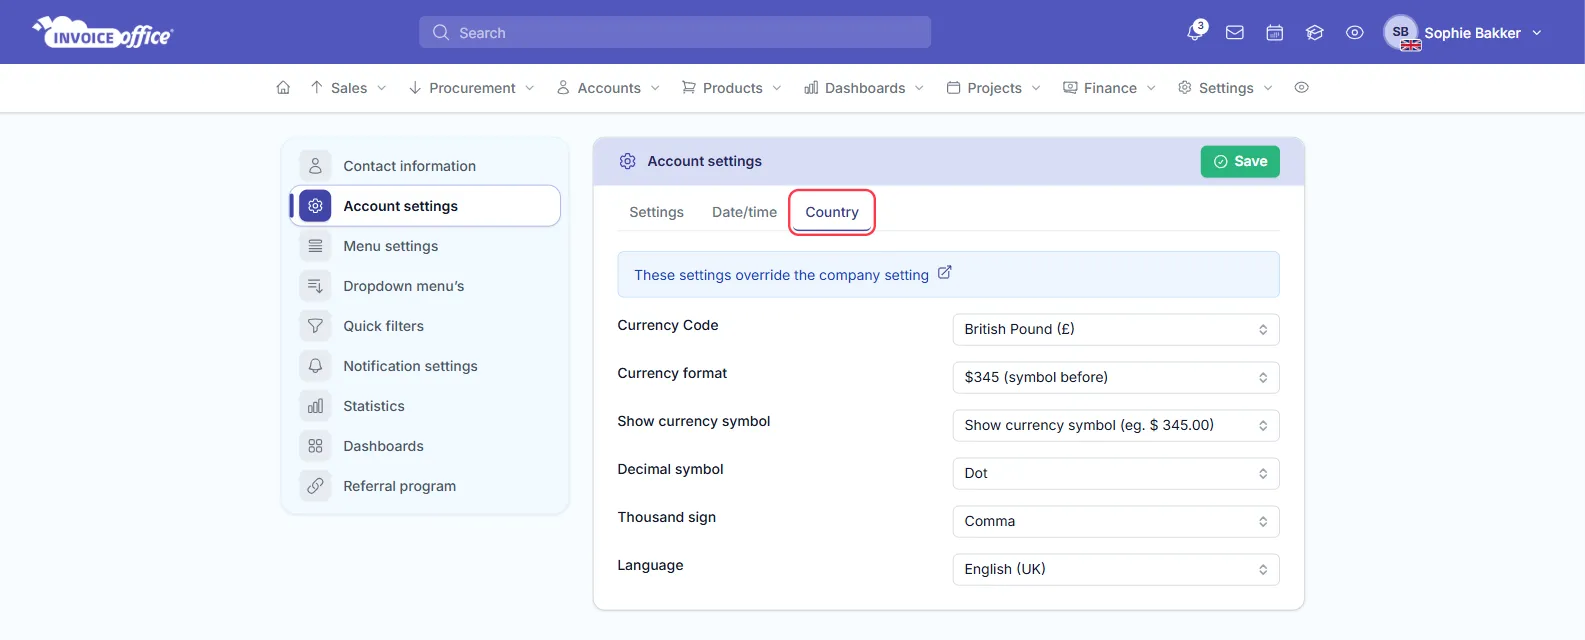Click the graduation cap help icon

tap(1315, 33)
